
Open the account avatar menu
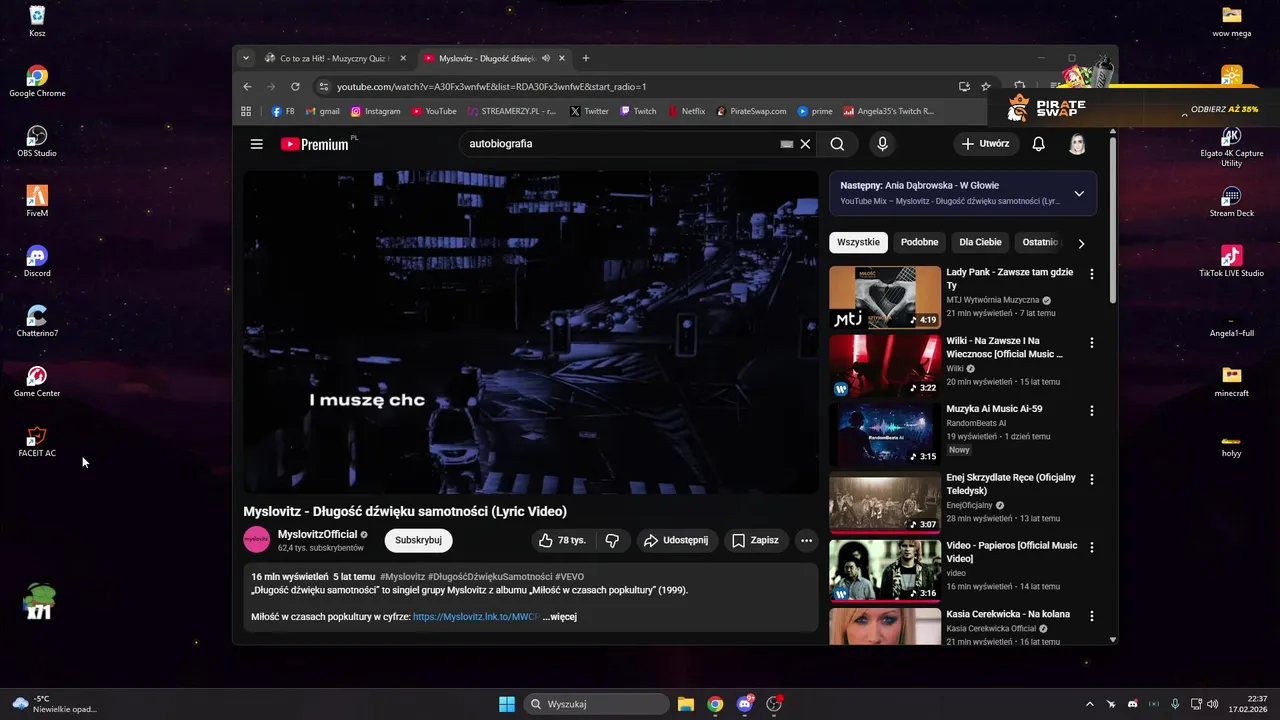[1077, 144]
